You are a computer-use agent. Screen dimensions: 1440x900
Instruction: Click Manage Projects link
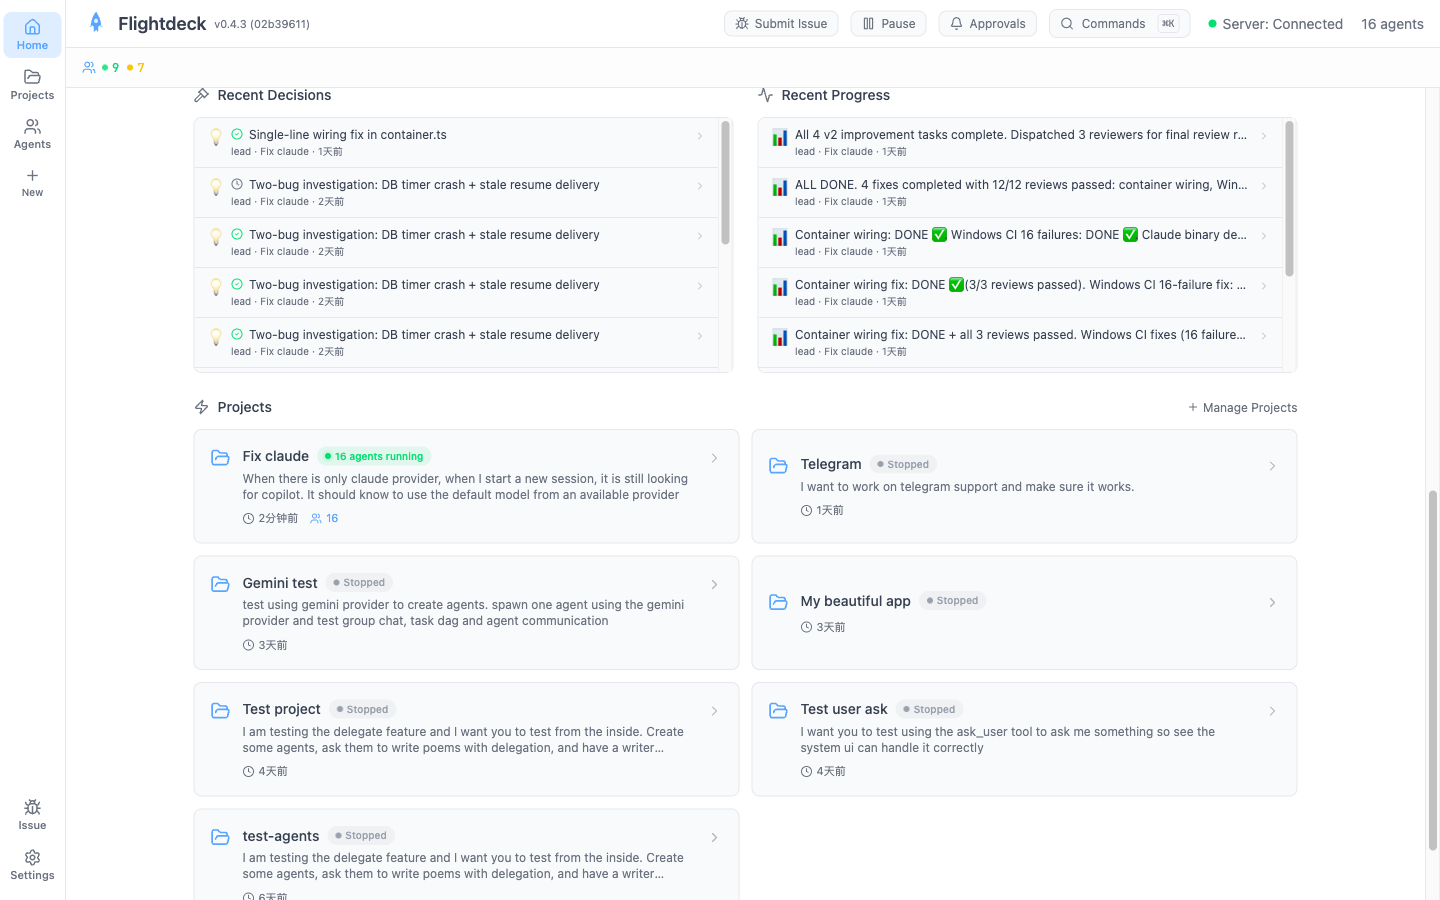(x=1243, y=407)
